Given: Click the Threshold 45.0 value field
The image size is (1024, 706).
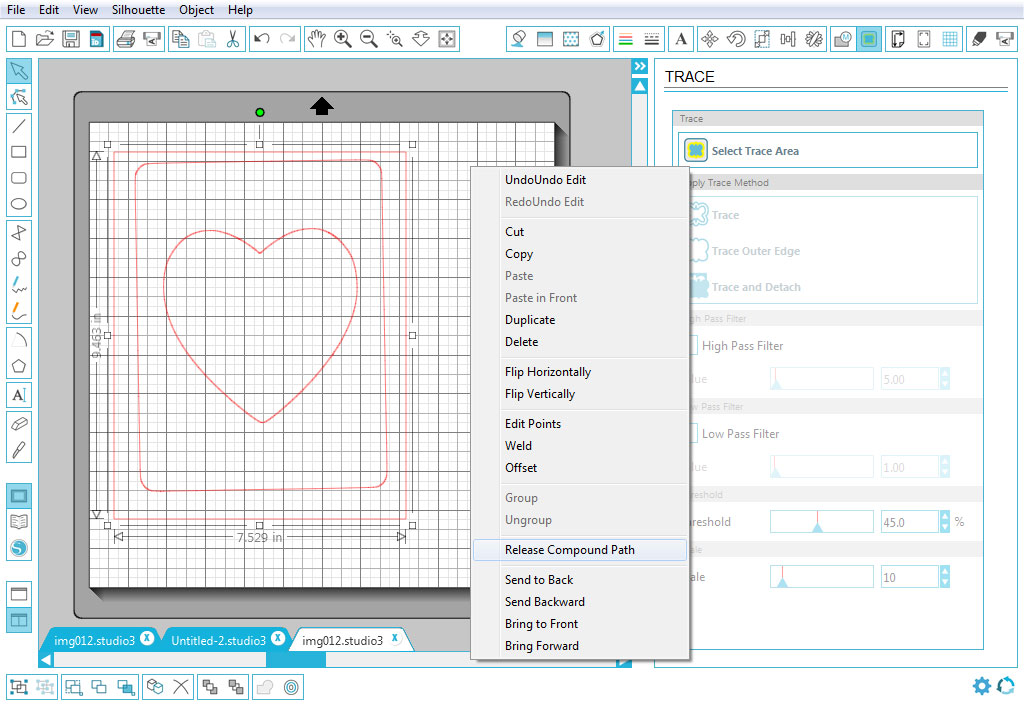Looking at the screenshot, I should click(x=910, y=522).
